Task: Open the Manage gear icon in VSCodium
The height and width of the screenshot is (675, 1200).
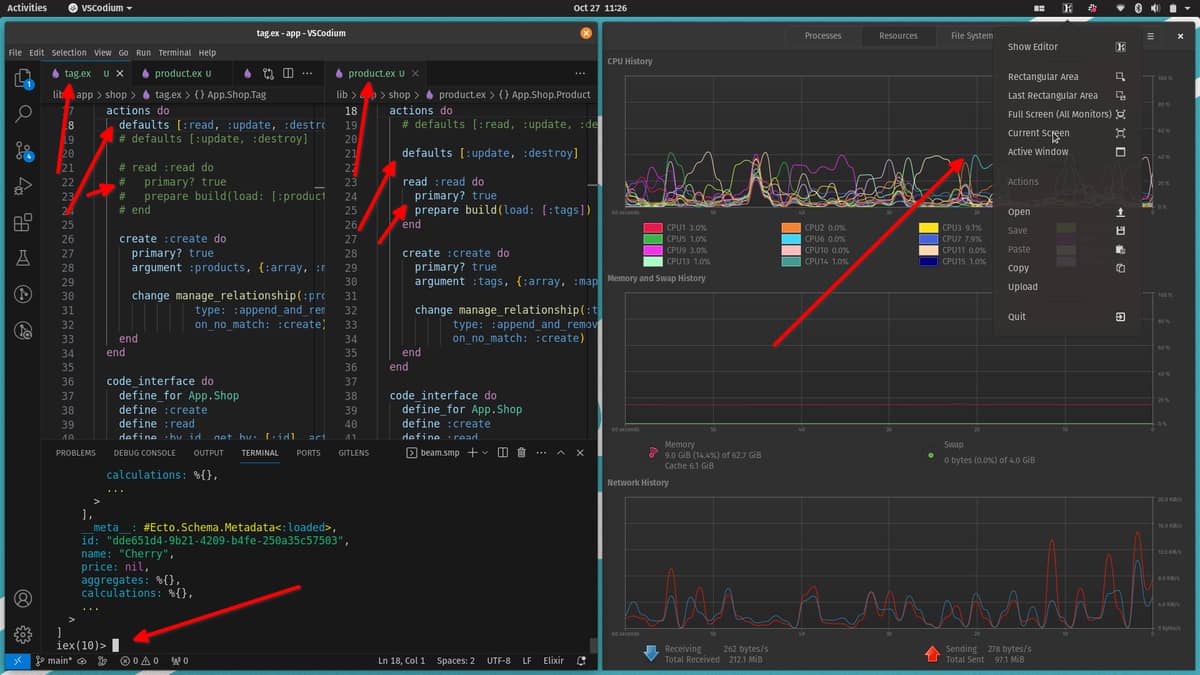Action: click(x=22, y=635)
